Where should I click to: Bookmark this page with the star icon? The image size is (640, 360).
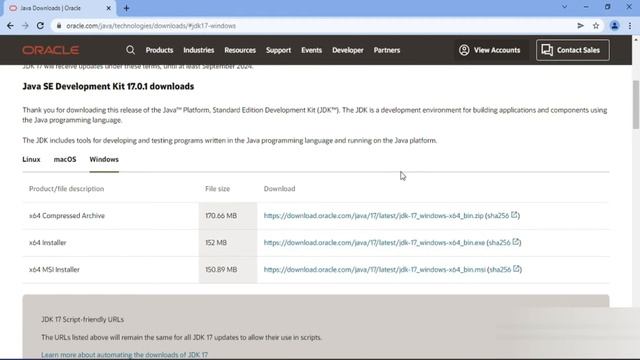[x=596, y=26]
